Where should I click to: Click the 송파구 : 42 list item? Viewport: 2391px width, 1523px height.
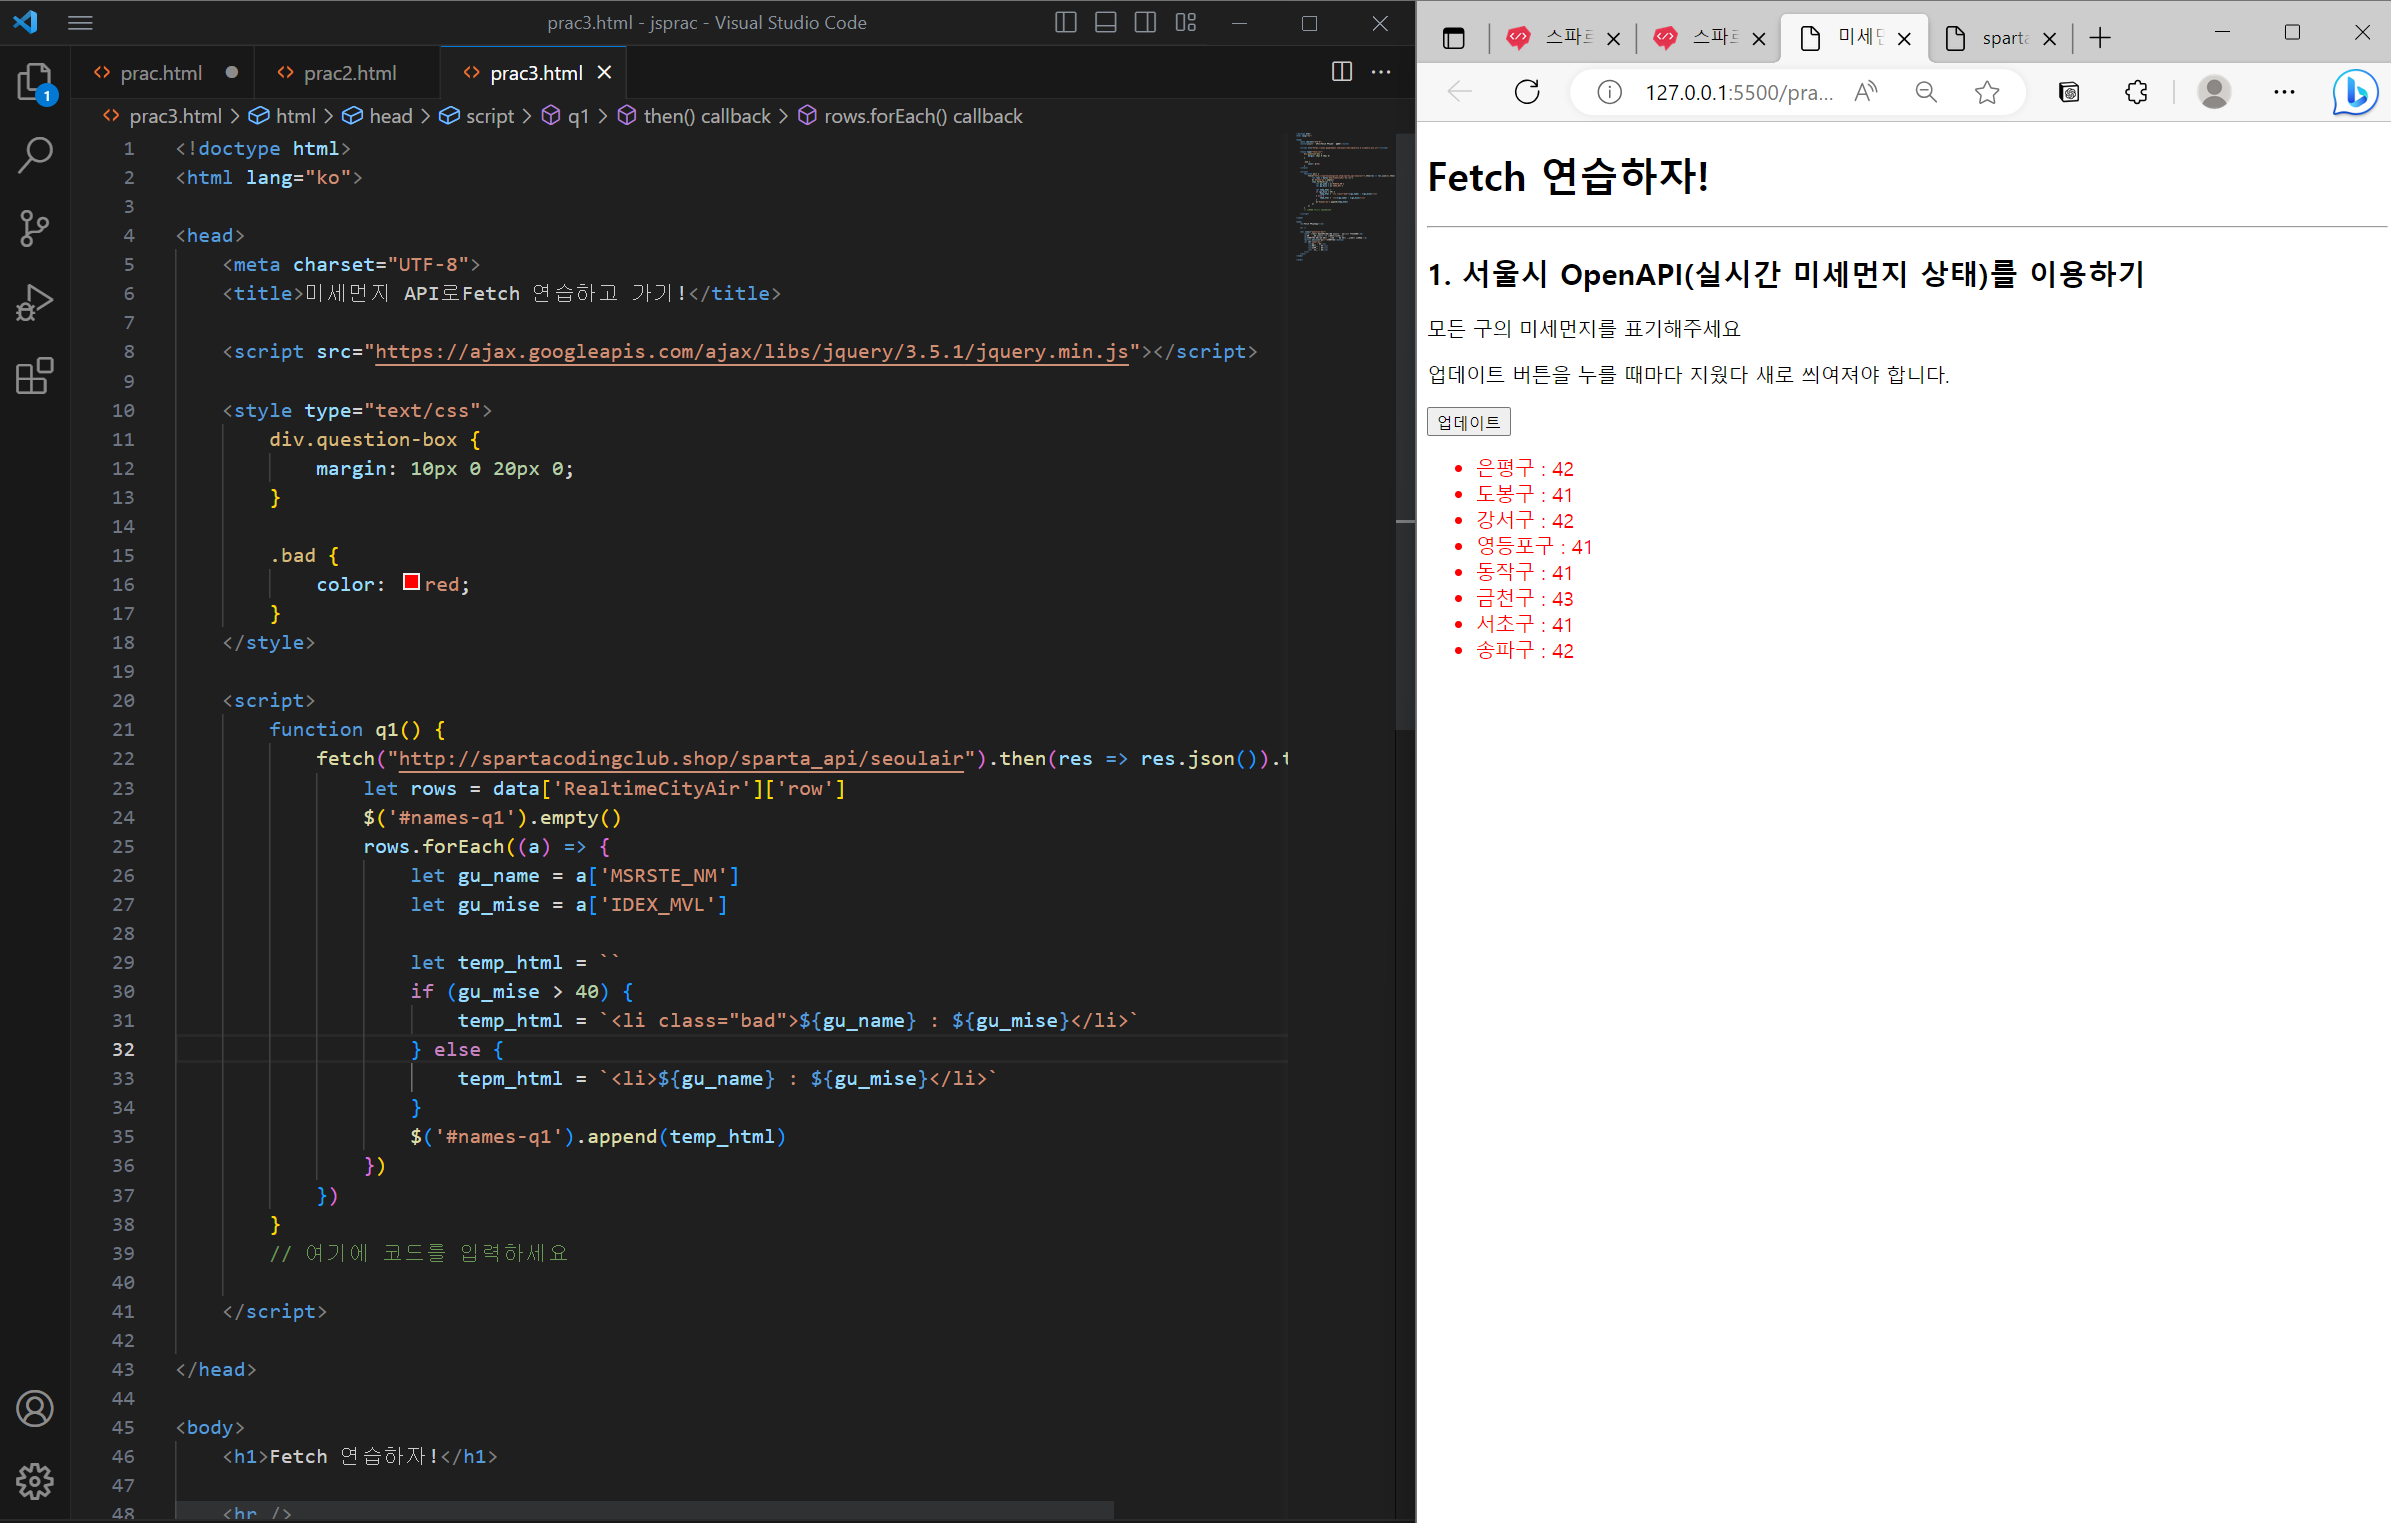pyautogui.click(x=1524, y=650)
